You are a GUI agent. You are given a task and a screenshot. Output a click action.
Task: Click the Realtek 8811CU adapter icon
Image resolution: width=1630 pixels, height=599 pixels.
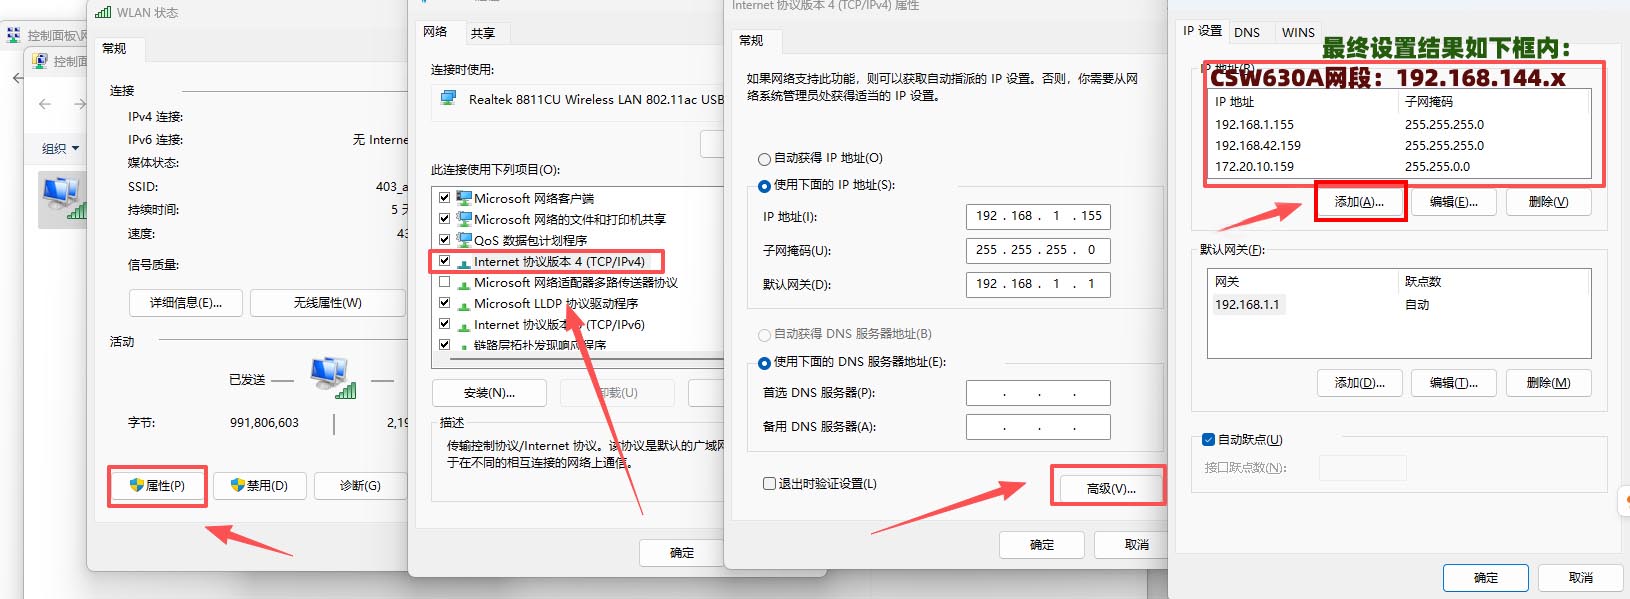[x=450, y=99]
